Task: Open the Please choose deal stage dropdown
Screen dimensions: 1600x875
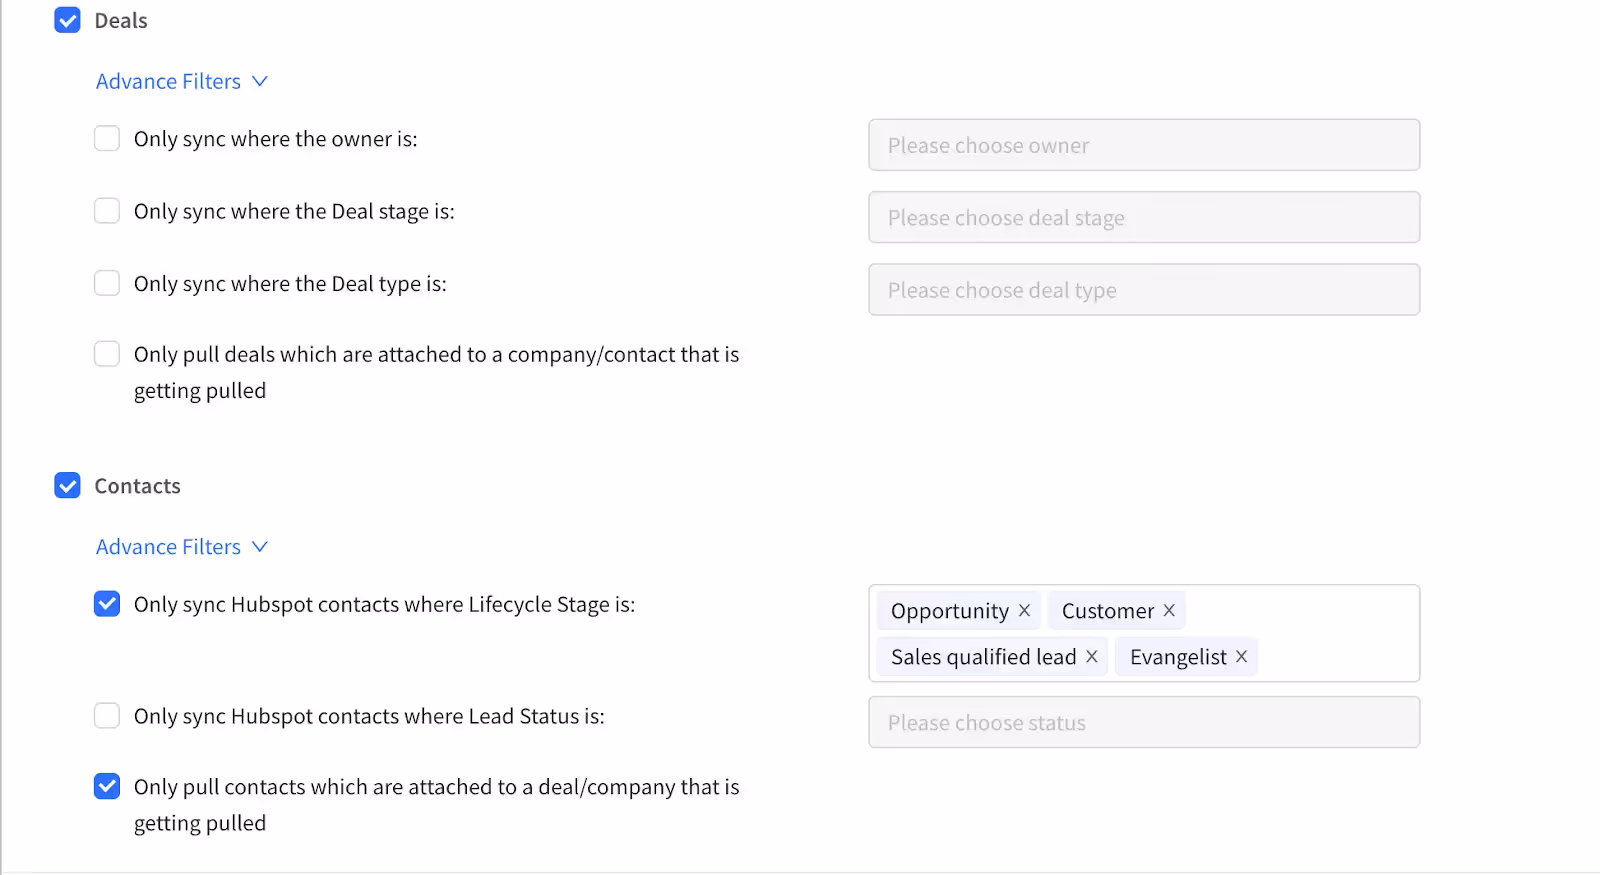Action: point(1144,217)
